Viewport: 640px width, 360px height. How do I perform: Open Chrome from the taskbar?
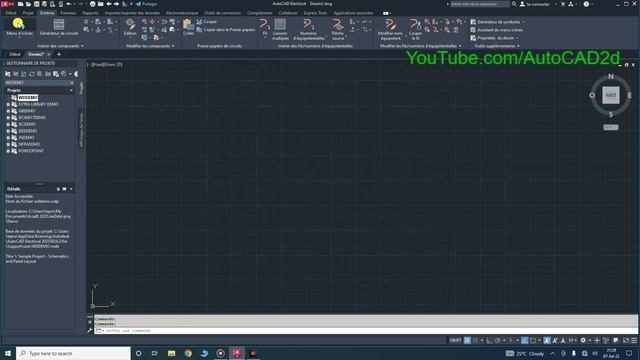[188, 353]
